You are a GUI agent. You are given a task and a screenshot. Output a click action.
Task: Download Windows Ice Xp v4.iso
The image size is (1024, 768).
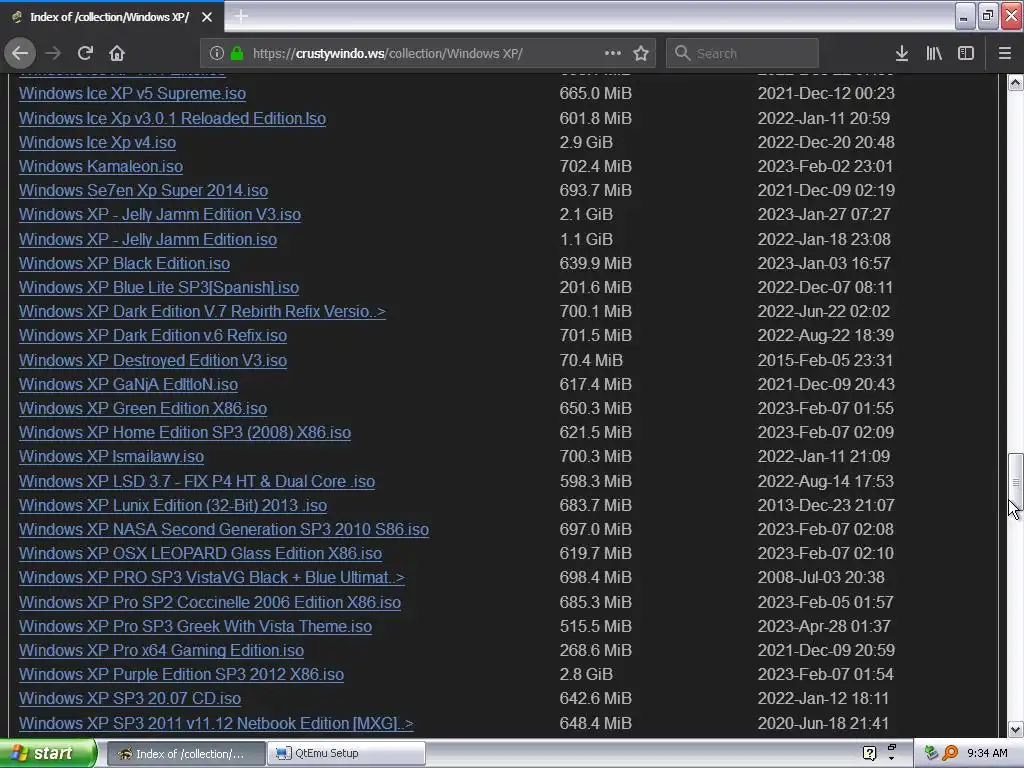coord(97,142)
